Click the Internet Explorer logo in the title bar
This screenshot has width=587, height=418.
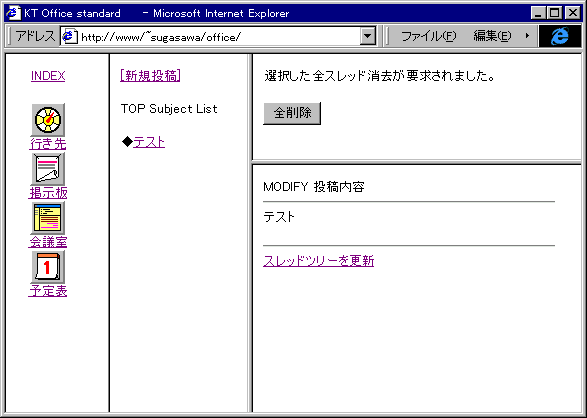point(13,13)
